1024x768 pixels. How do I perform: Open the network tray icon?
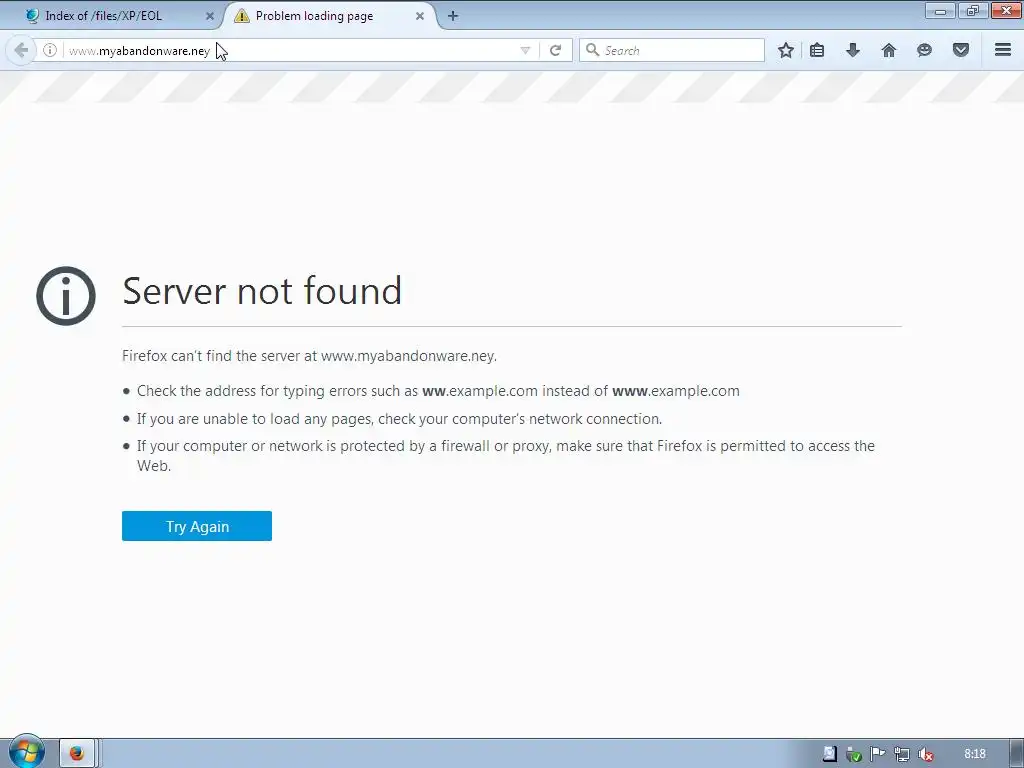coord(902,754)
